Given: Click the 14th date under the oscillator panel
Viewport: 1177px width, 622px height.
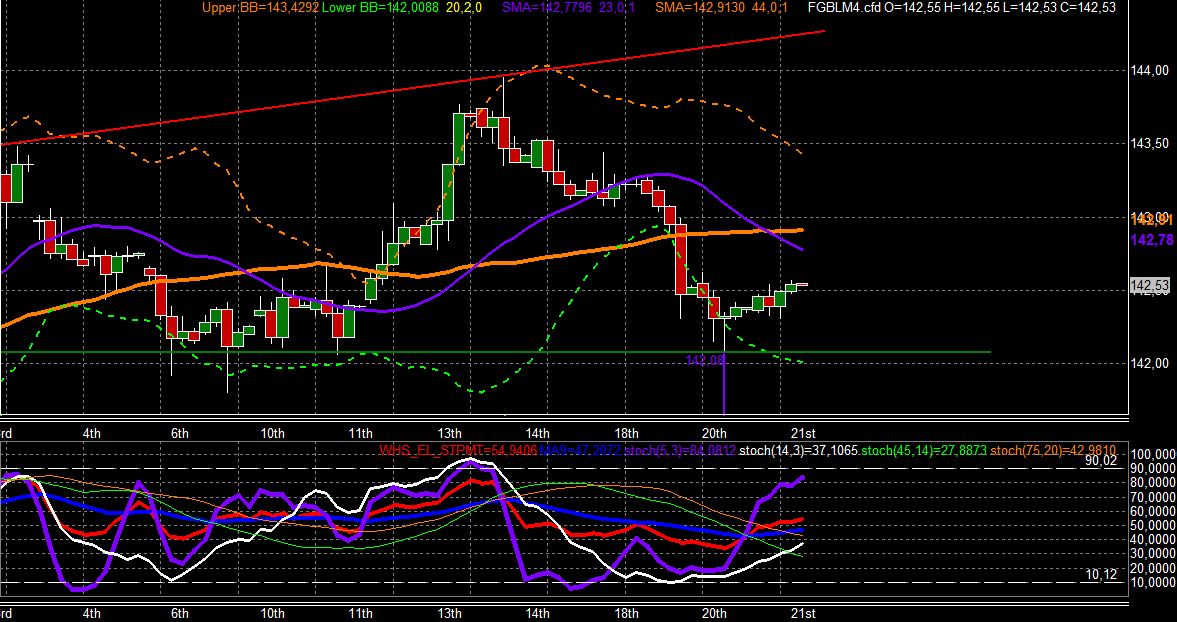Looking at the screenshot, I should coord(537,613).
